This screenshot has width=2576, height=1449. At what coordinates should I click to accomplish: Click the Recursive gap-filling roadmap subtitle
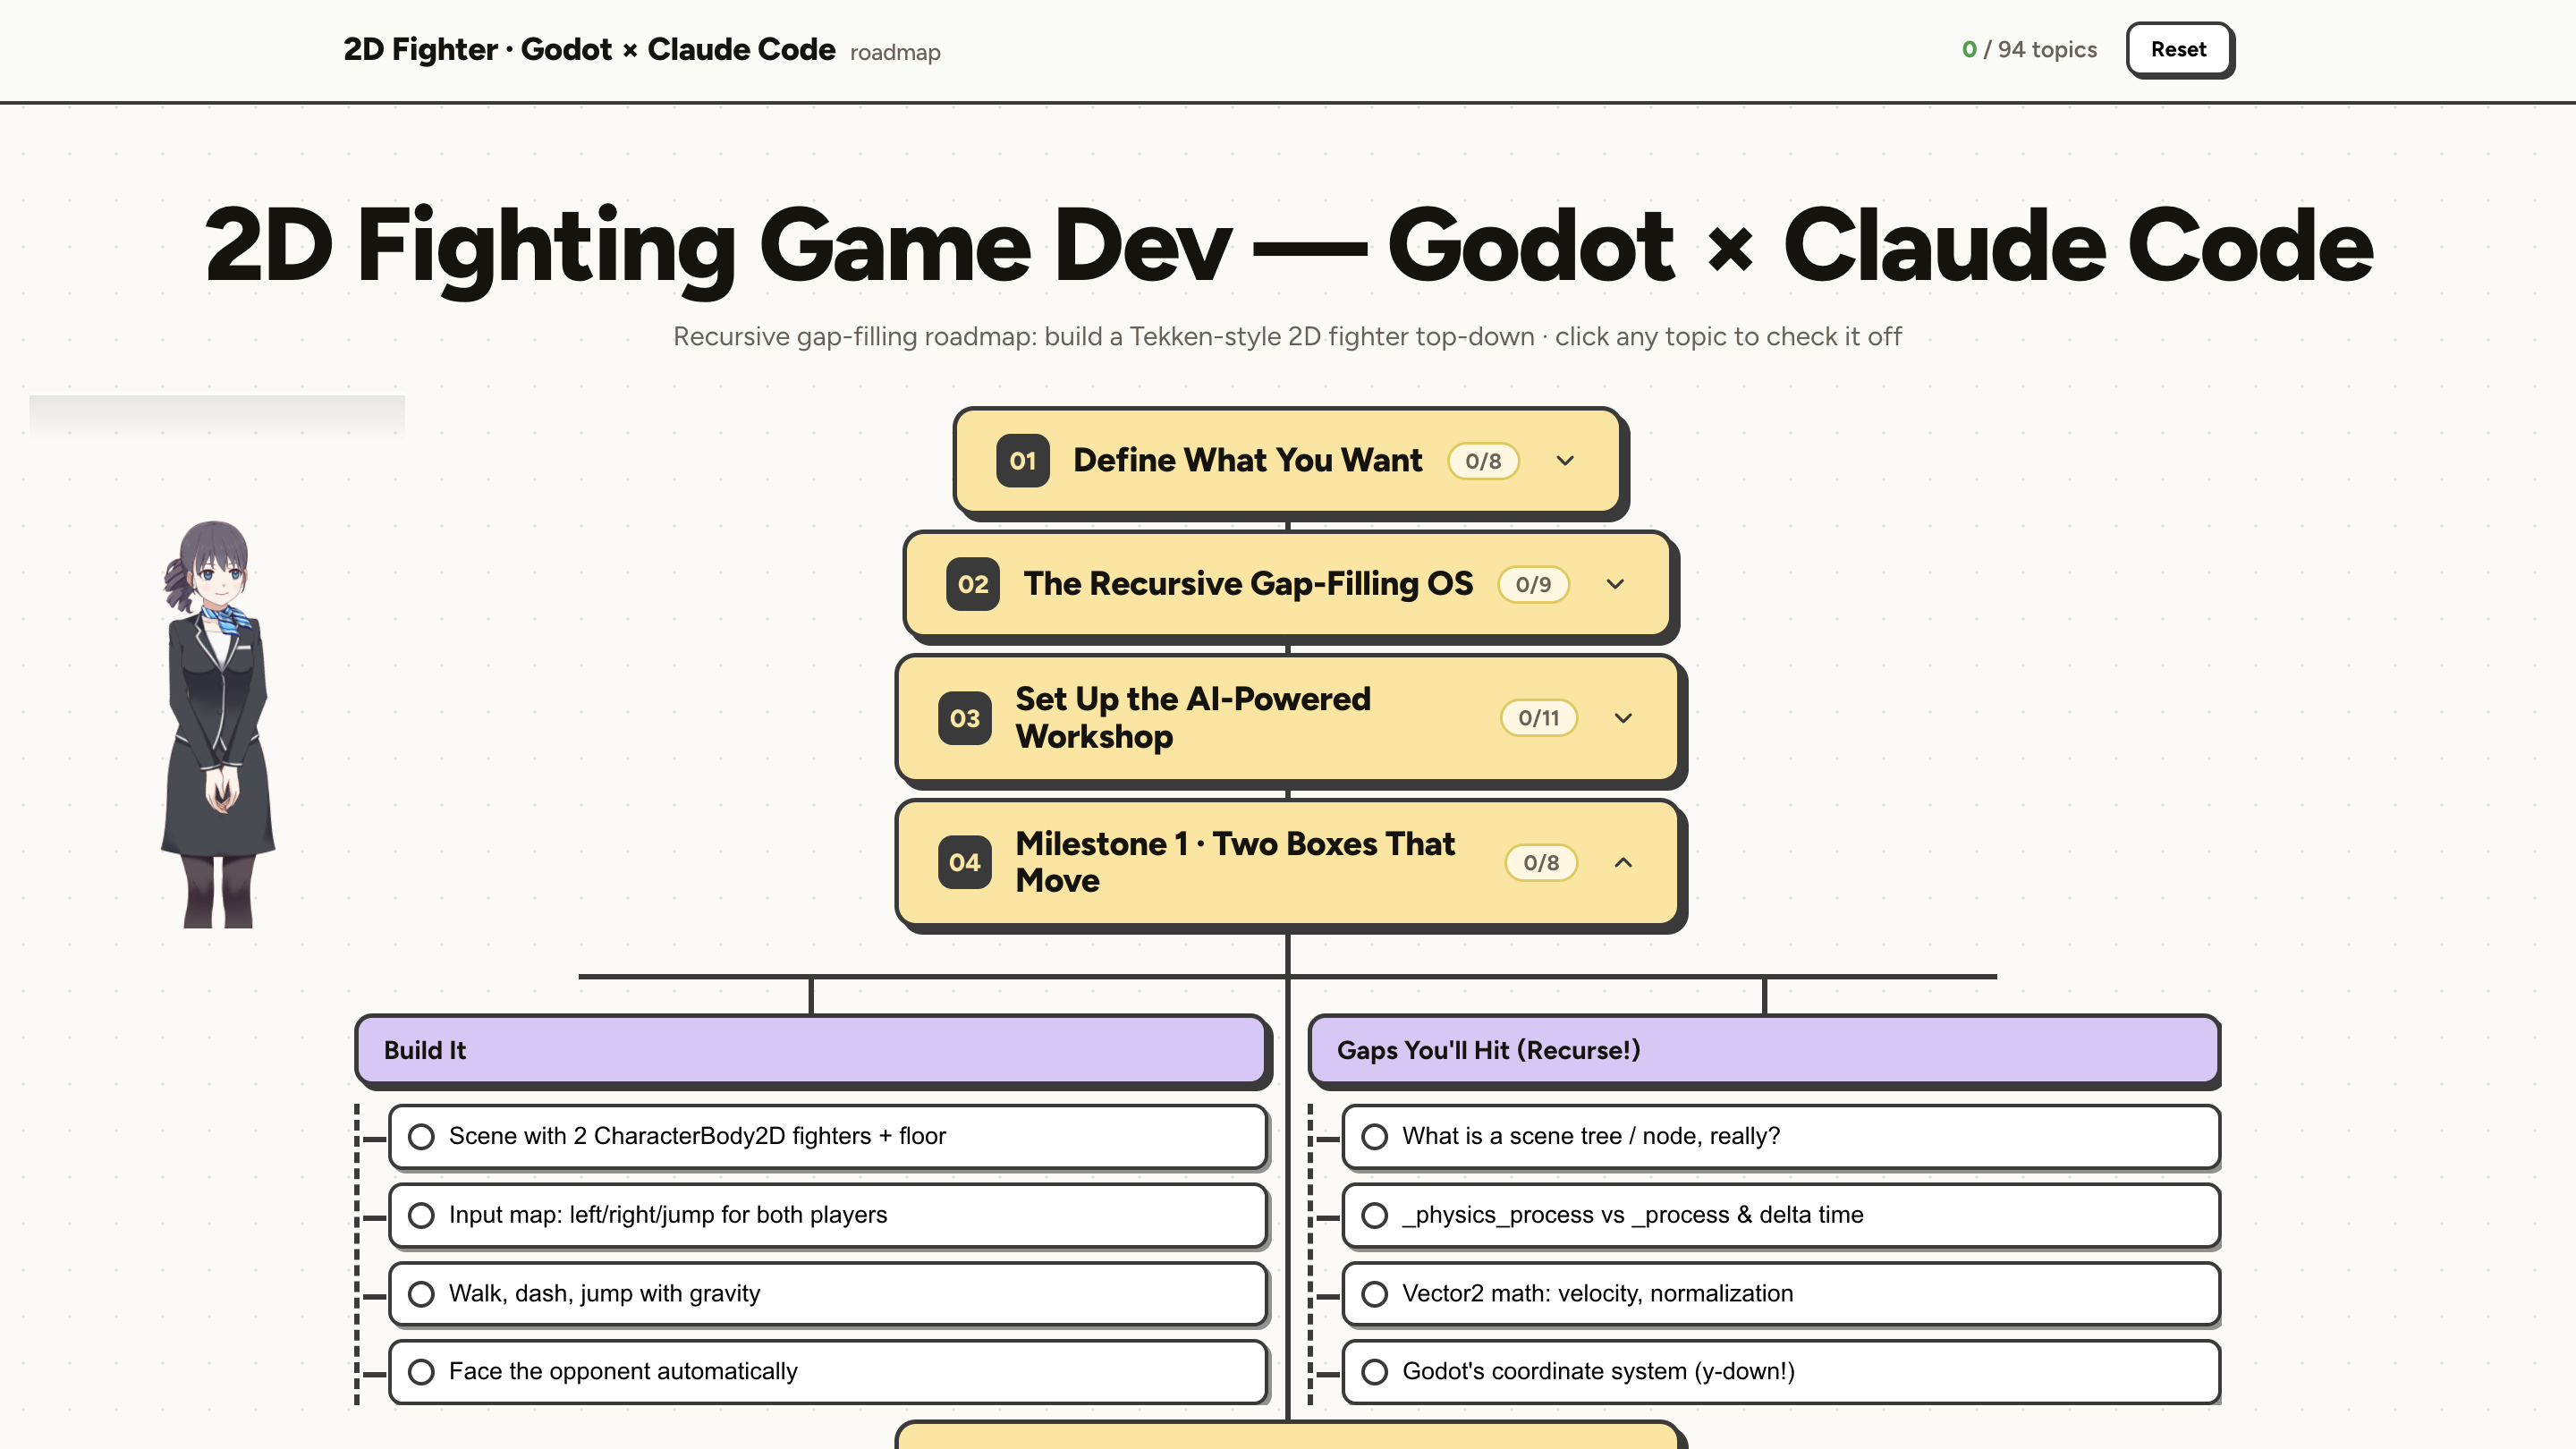point(1287,336)
